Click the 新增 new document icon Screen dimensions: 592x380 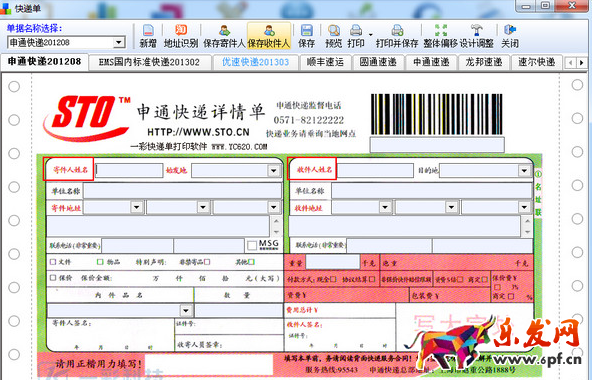click(x=148, y=30)
